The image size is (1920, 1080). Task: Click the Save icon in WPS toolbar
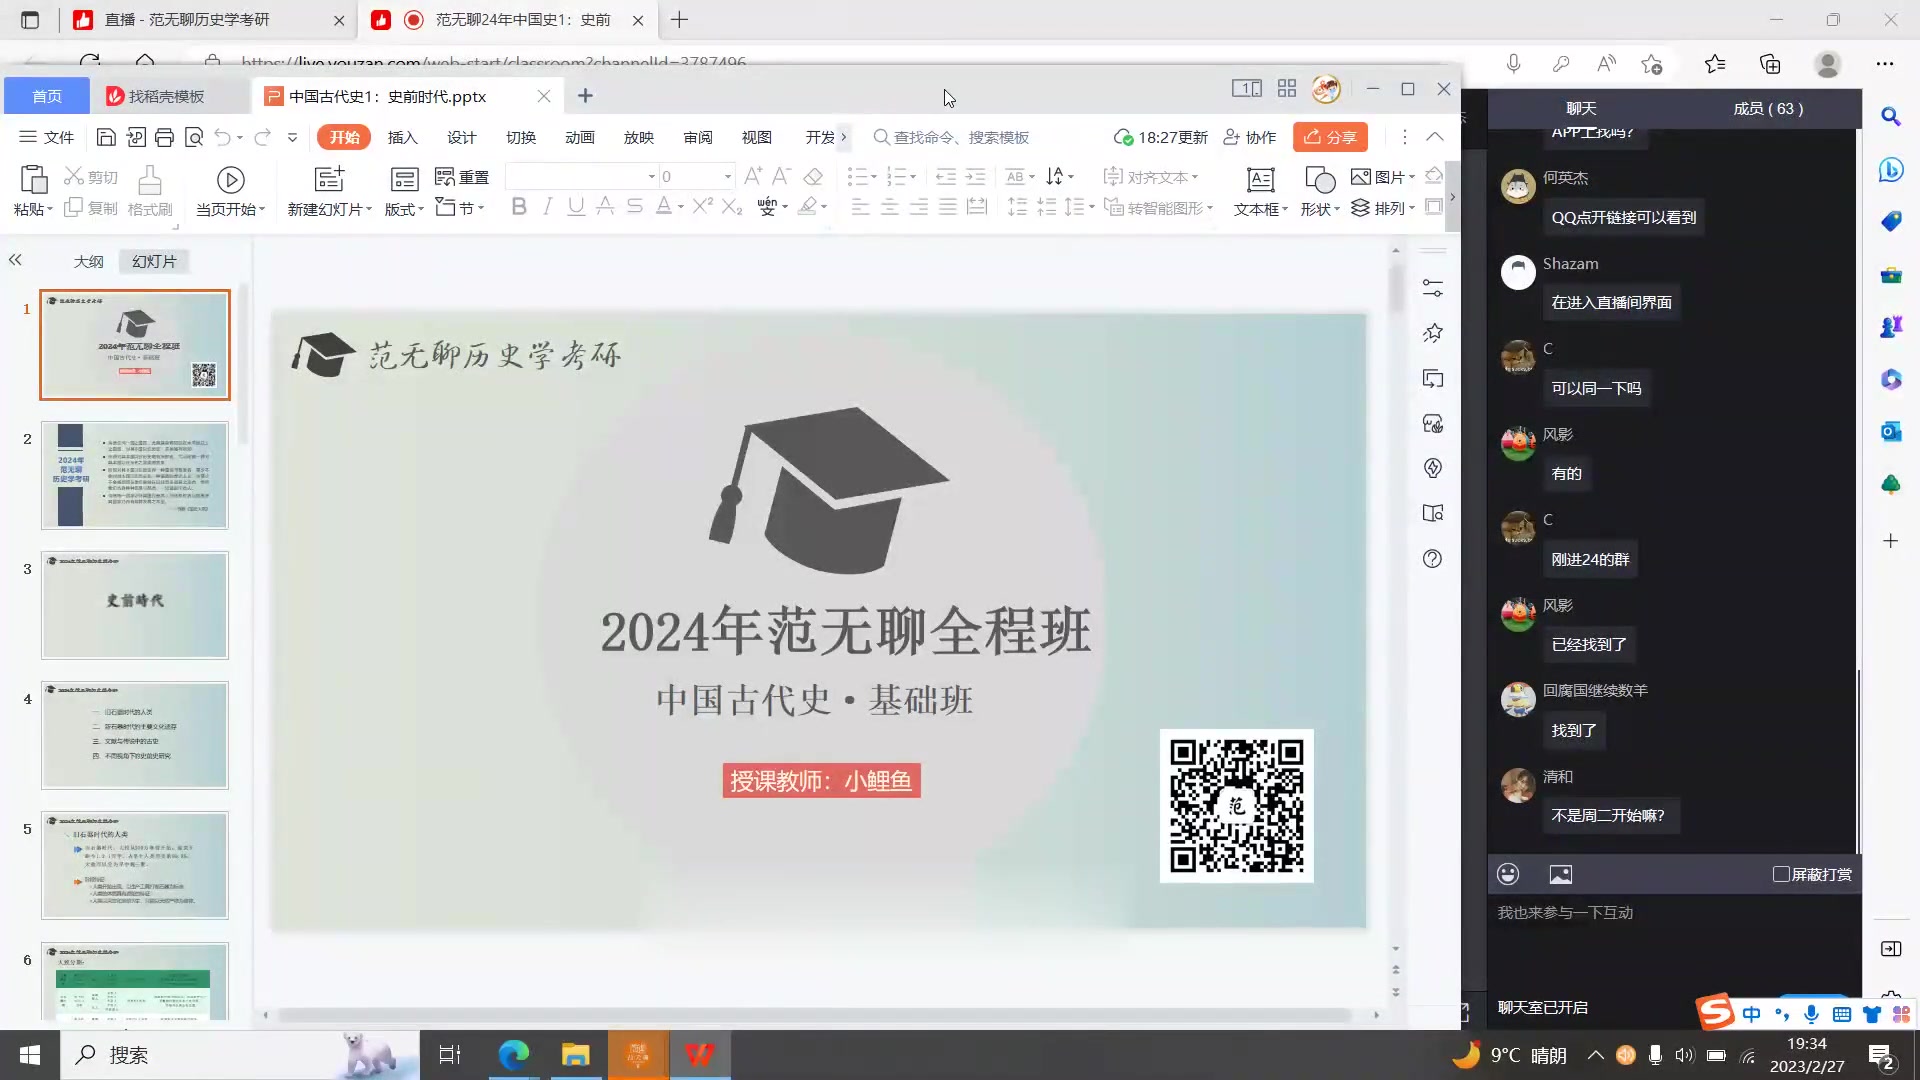click(x=106, y=137)
